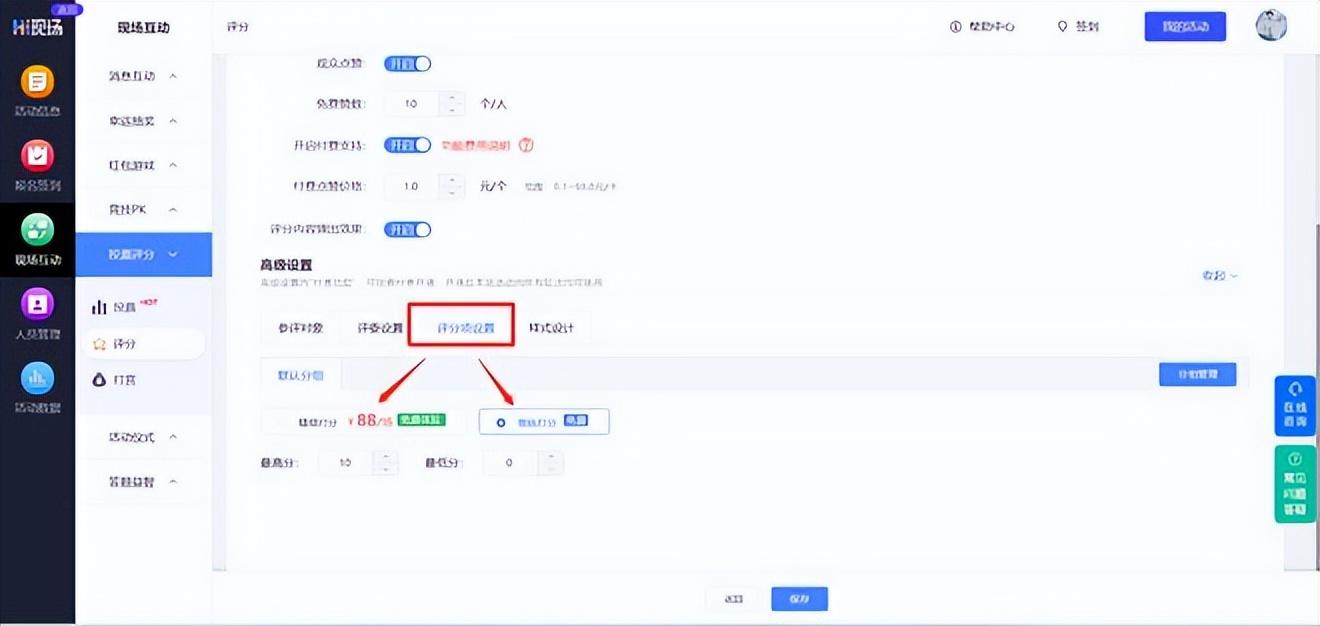The width and height of the screenshot is (1320, 626).
Task: Toggle the 开启付费点赞 switch
Action: (x=407, y=145)
